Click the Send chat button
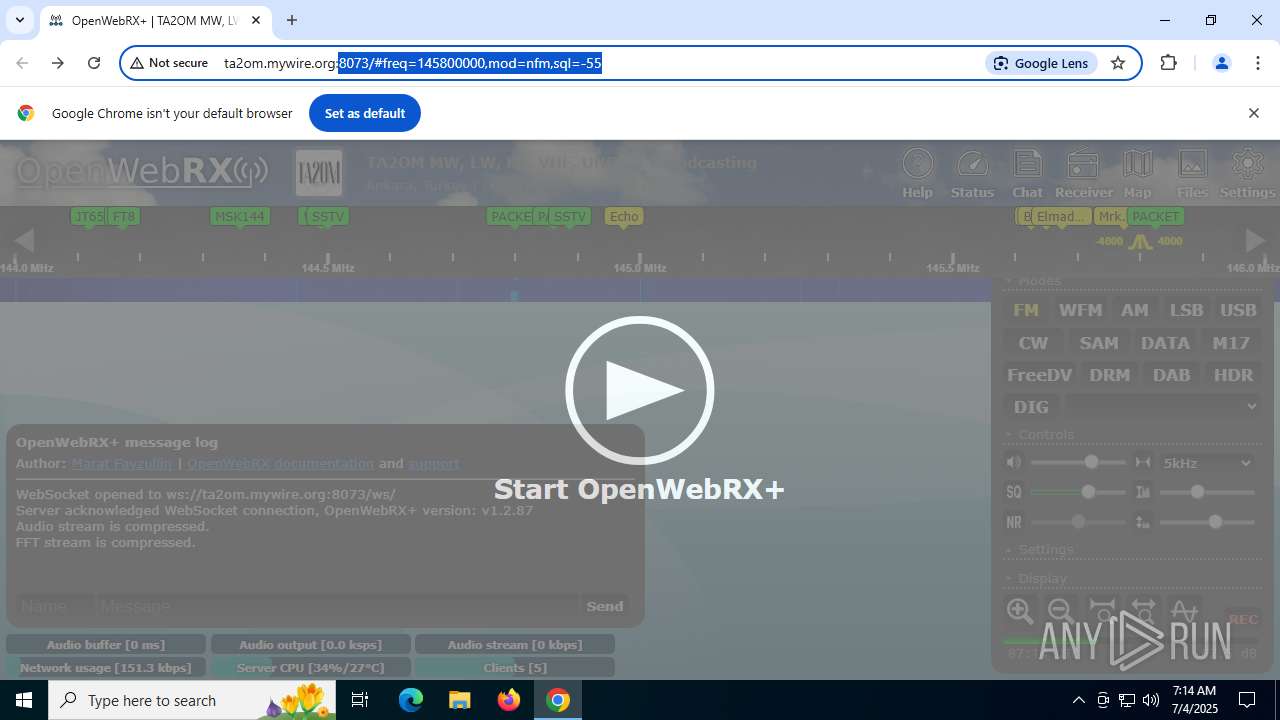The width and height of the screenshot is (1280, 720). (605, 606)
